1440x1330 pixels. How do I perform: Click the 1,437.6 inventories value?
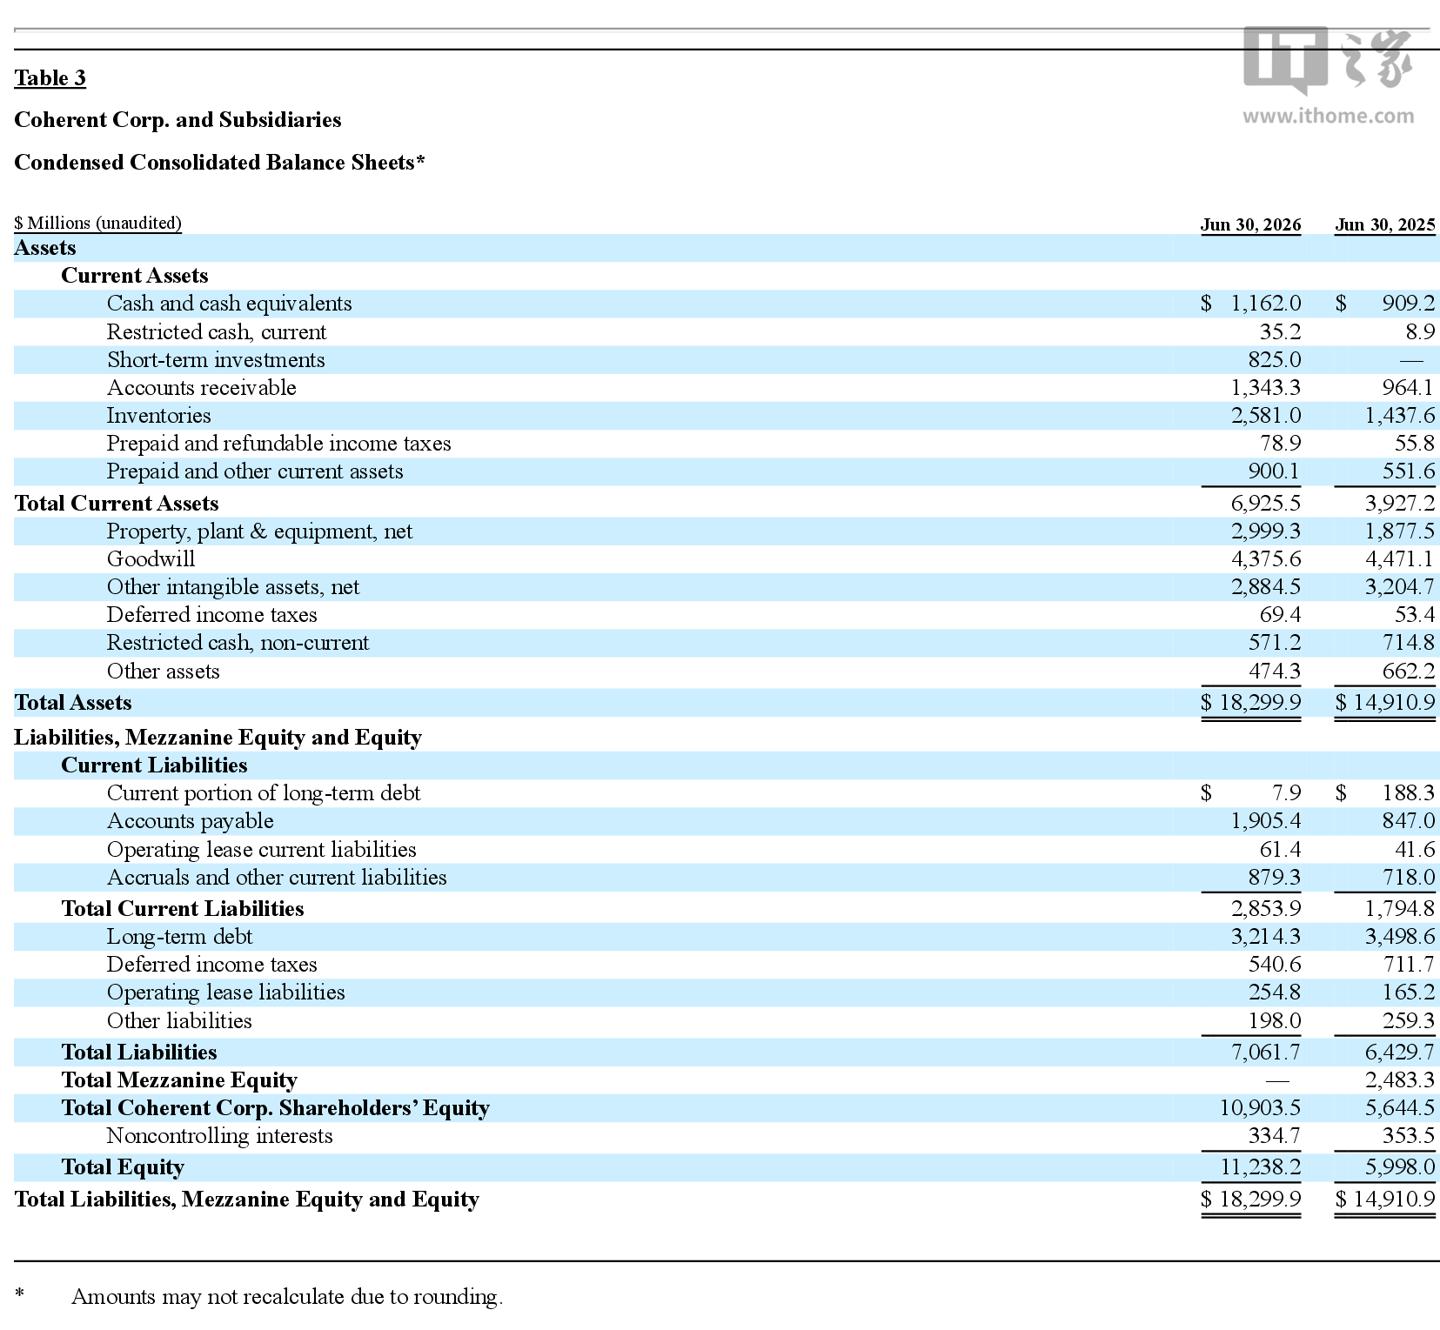tap(1400, 416)
